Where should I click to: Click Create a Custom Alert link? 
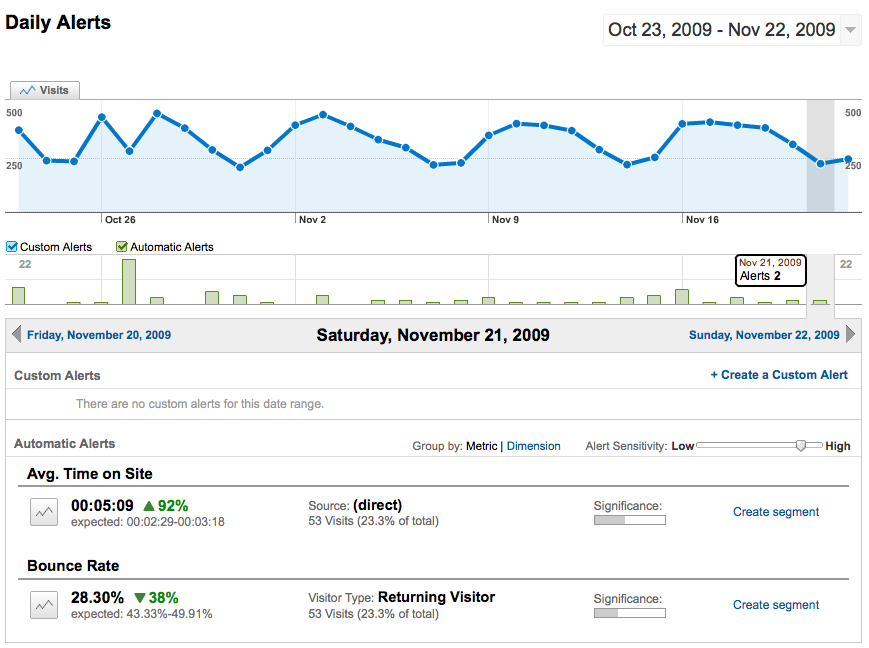pyautogui.click(x=778, y=375)
